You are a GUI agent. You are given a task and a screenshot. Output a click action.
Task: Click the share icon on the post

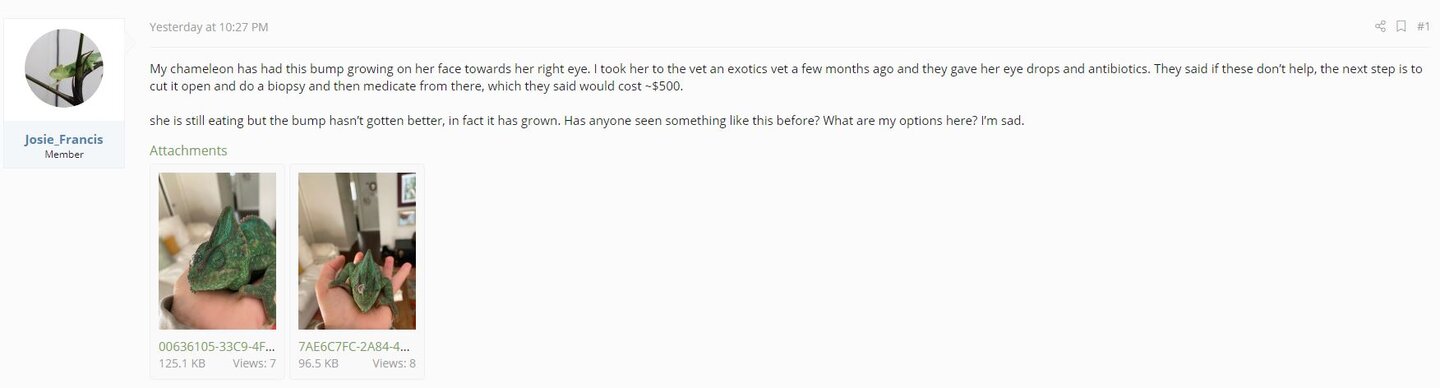click(x=1381, y=27)
